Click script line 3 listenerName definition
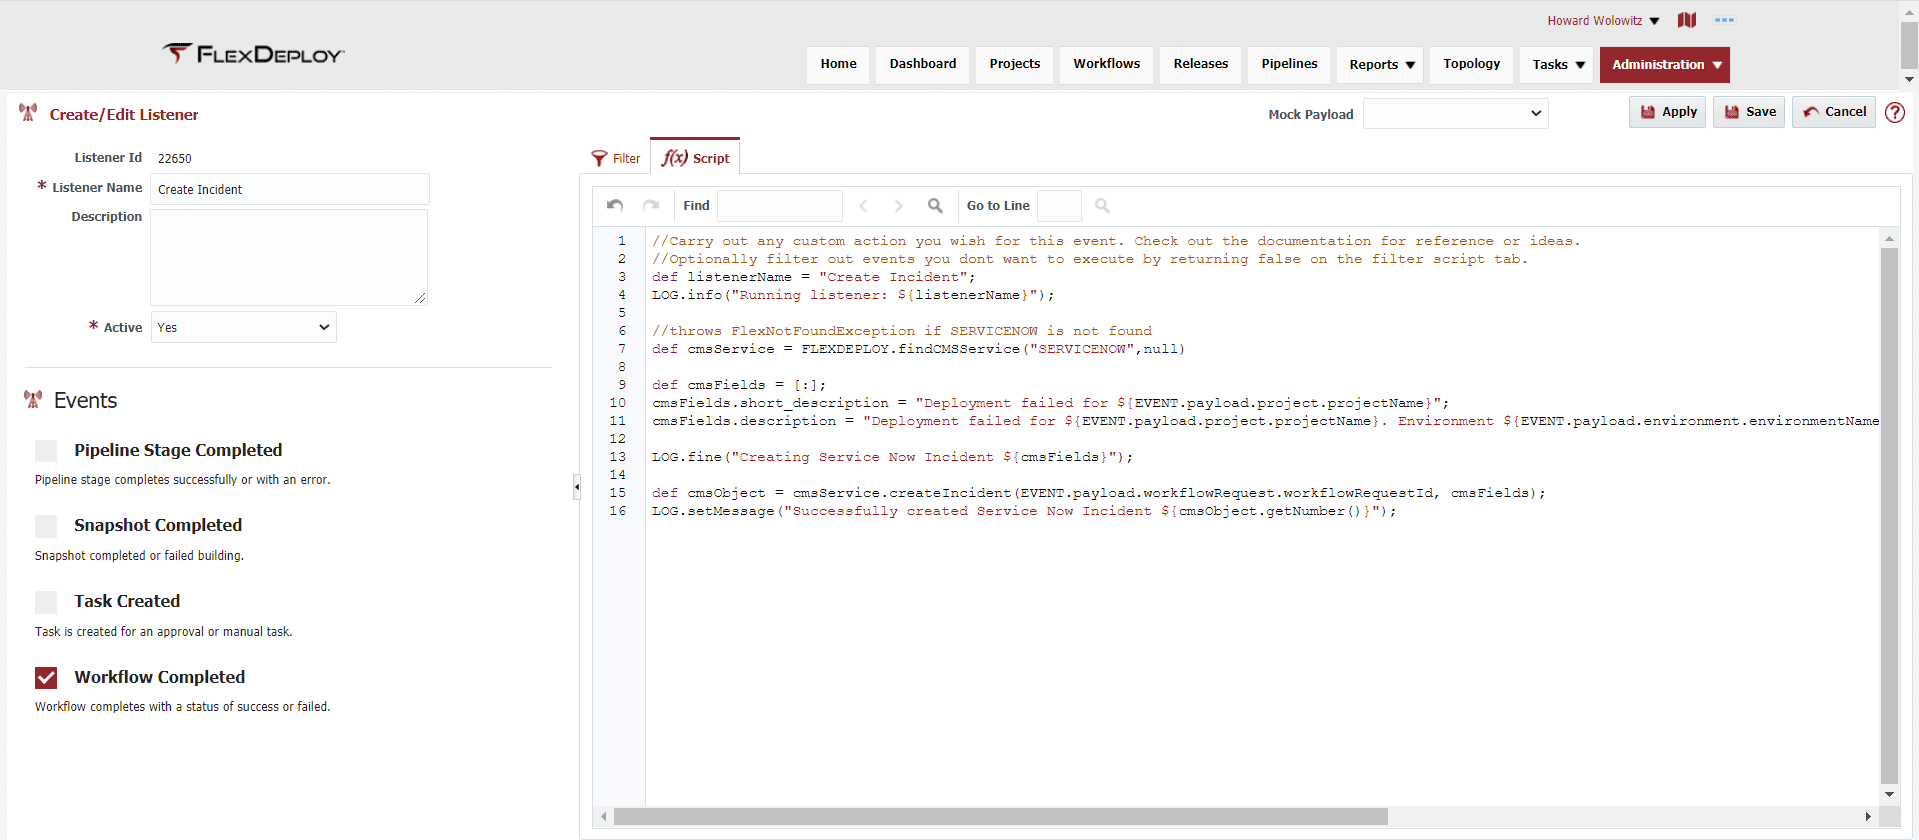The height and width of the screenshot is (840, 1919). [x=813, y=277]
